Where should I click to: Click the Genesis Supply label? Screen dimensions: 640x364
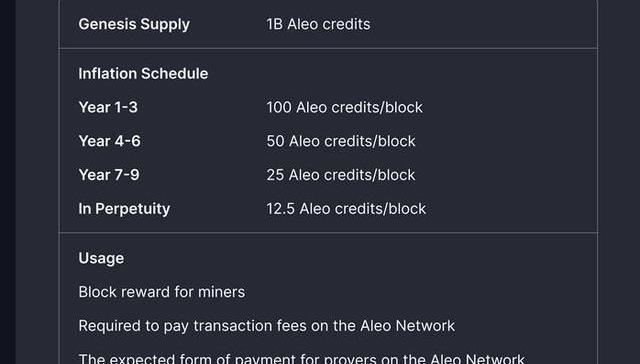[x=134, y=24]
